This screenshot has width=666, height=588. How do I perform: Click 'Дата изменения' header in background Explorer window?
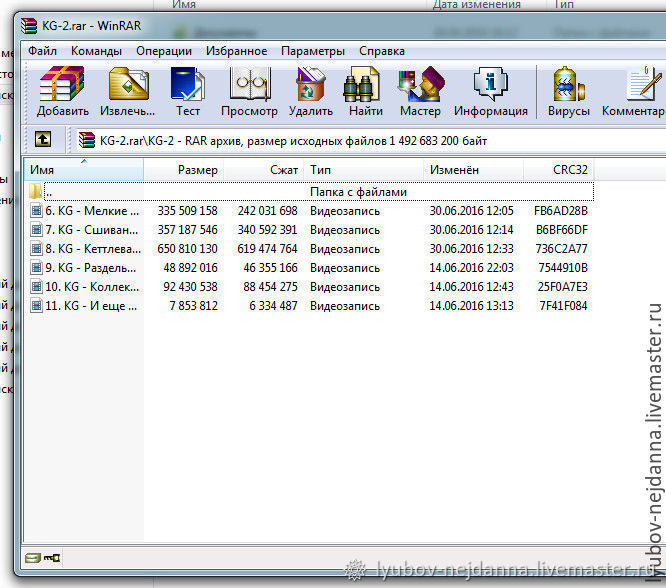[477, 5]
